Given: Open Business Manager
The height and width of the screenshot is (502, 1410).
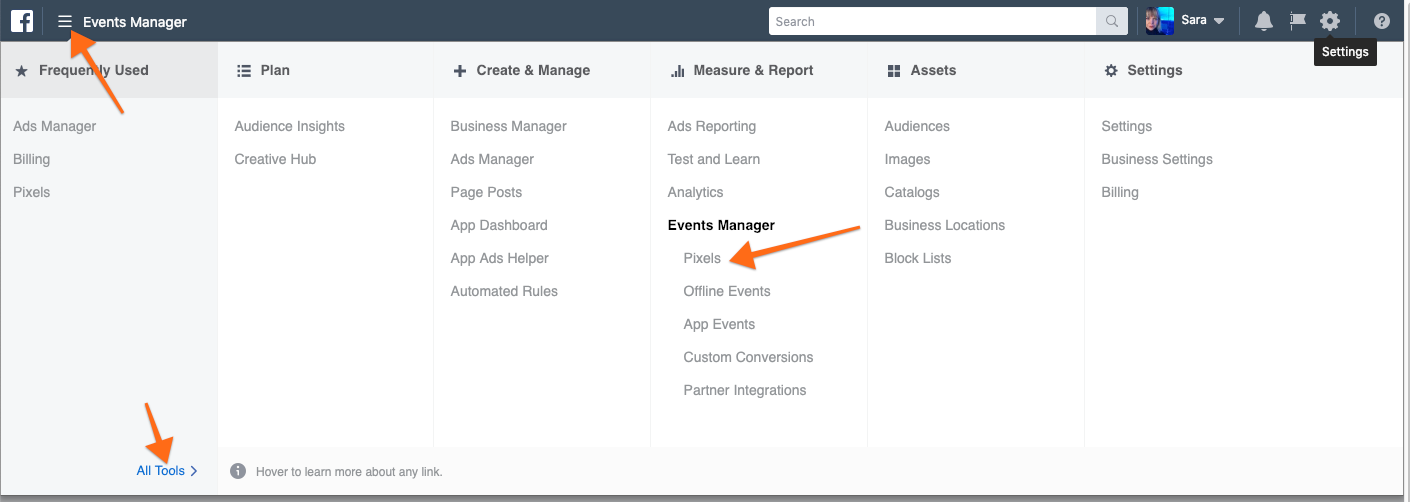Looking at the screenshot, I should tap(509, 126).
